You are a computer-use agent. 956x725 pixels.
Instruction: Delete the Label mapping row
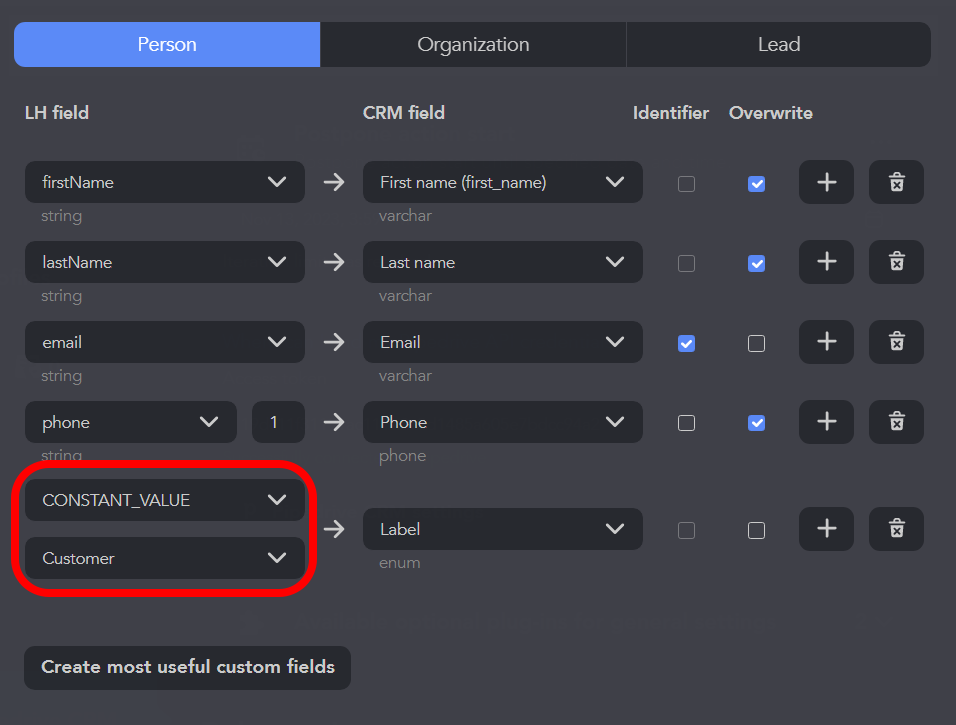pos(896,529)
